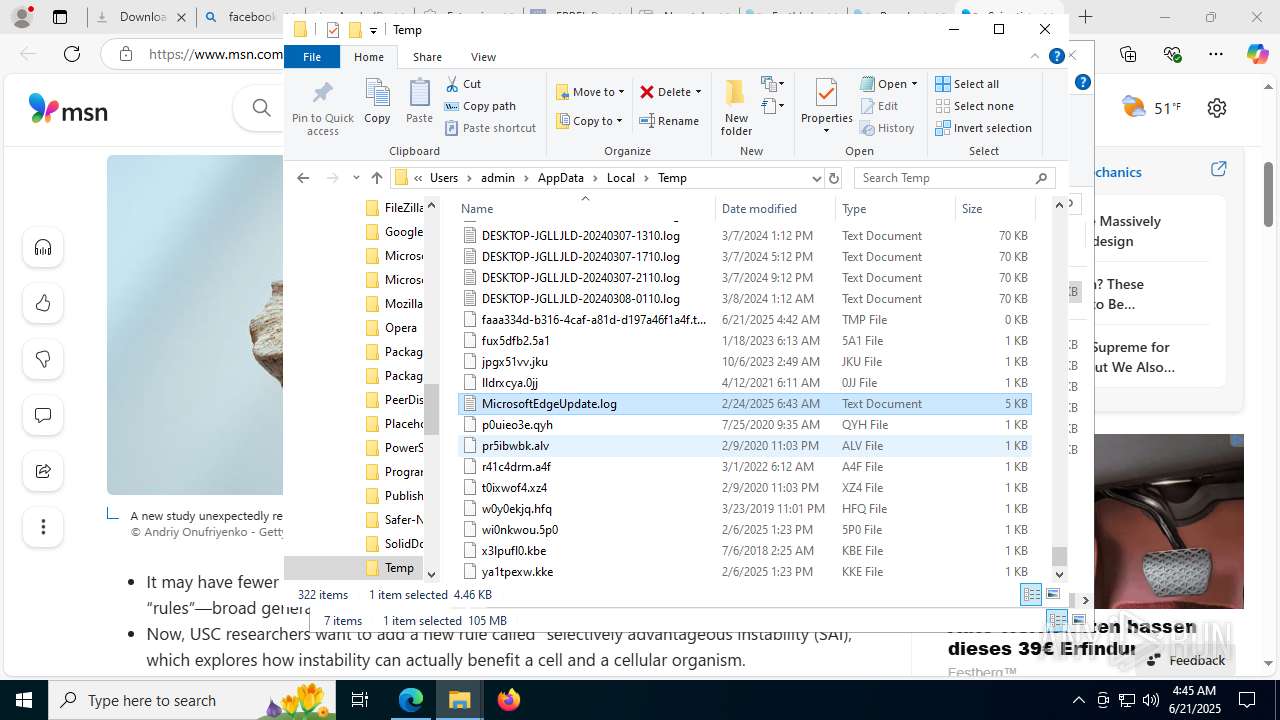
Task: Switch to the Share ribbon tab
Action: point(427,57)
